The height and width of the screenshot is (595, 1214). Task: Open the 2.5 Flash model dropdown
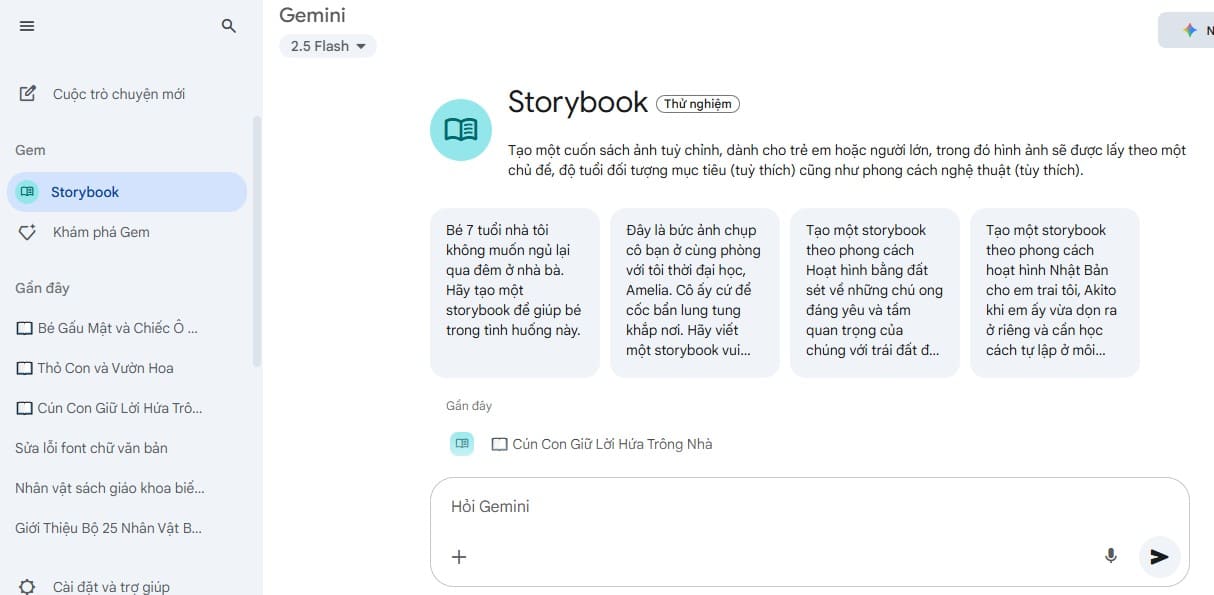(x=327, y=46)
